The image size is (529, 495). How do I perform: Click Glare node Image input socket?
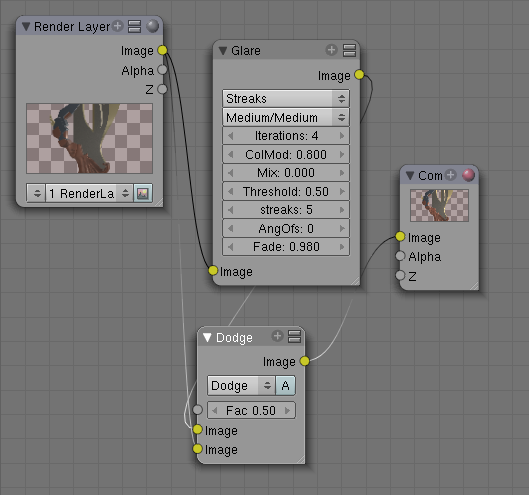(213, 270)
